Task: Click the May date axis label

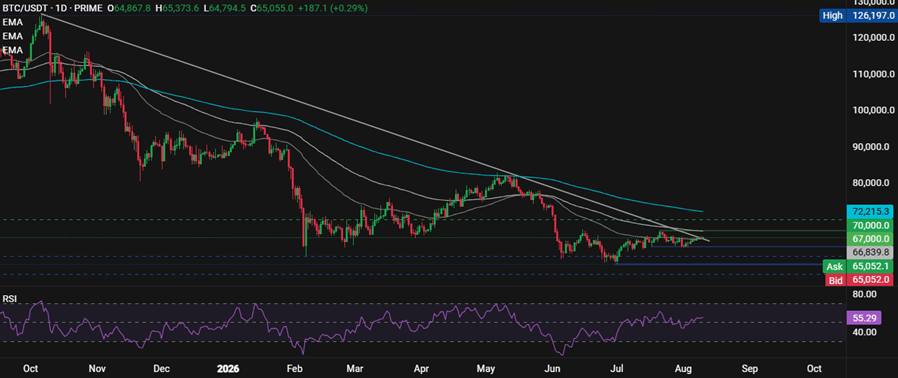Action: 486,368
